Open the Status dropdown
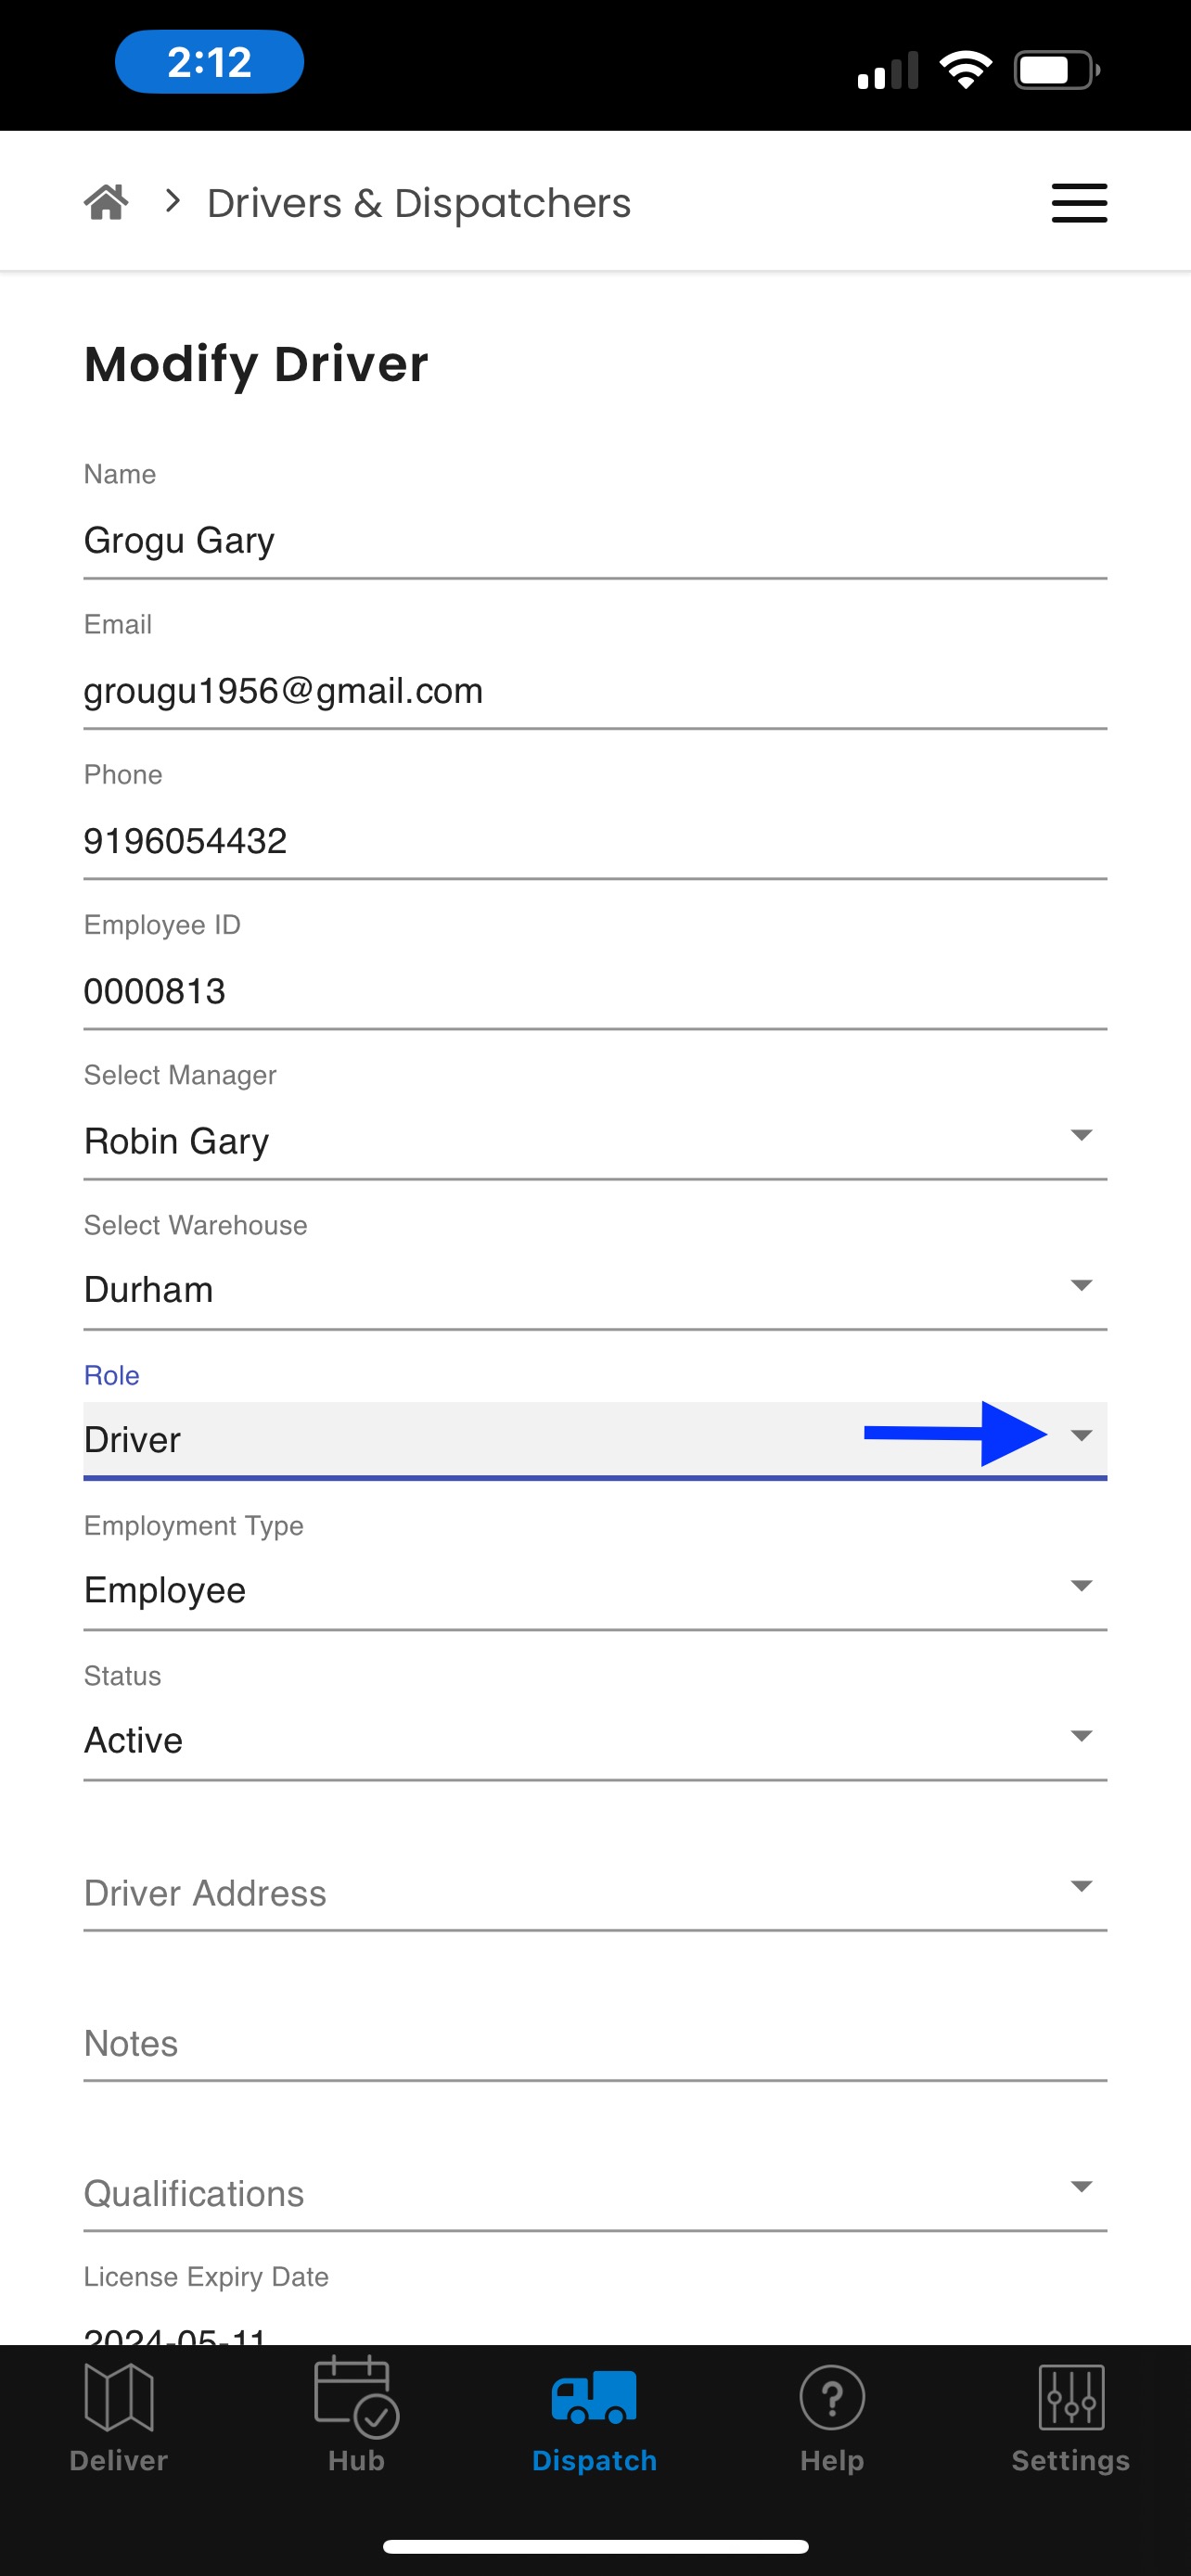Image resolution: width=1191 pixels, height=2576 pixels. pyautogui.click(x=595, y=1740)
